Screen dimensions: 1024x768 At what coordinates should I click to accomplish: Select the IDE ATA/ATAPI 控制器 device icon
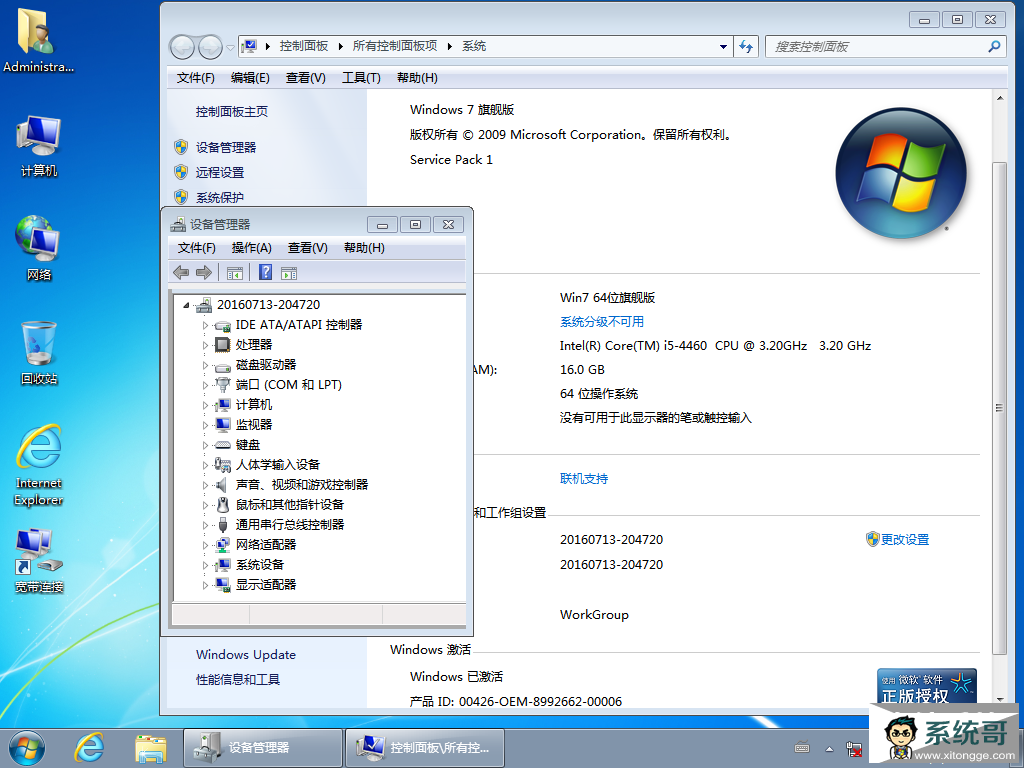coord(223,325)
